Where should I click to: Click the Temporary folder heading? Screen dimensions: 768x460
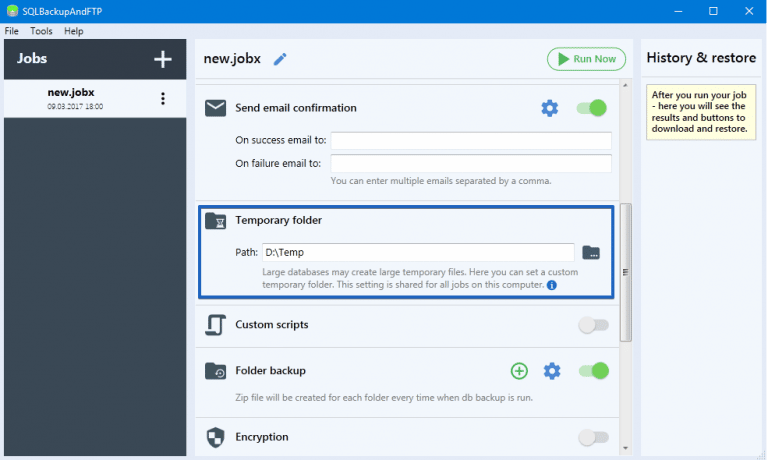click(x=278, y=220)
